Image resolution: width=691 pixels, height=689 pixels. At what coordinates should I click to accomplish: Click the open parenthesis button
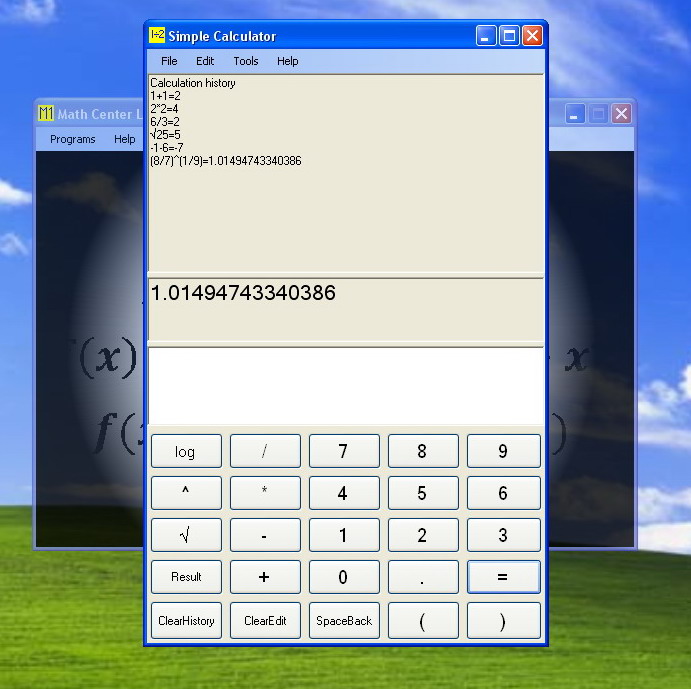point(423,621)
